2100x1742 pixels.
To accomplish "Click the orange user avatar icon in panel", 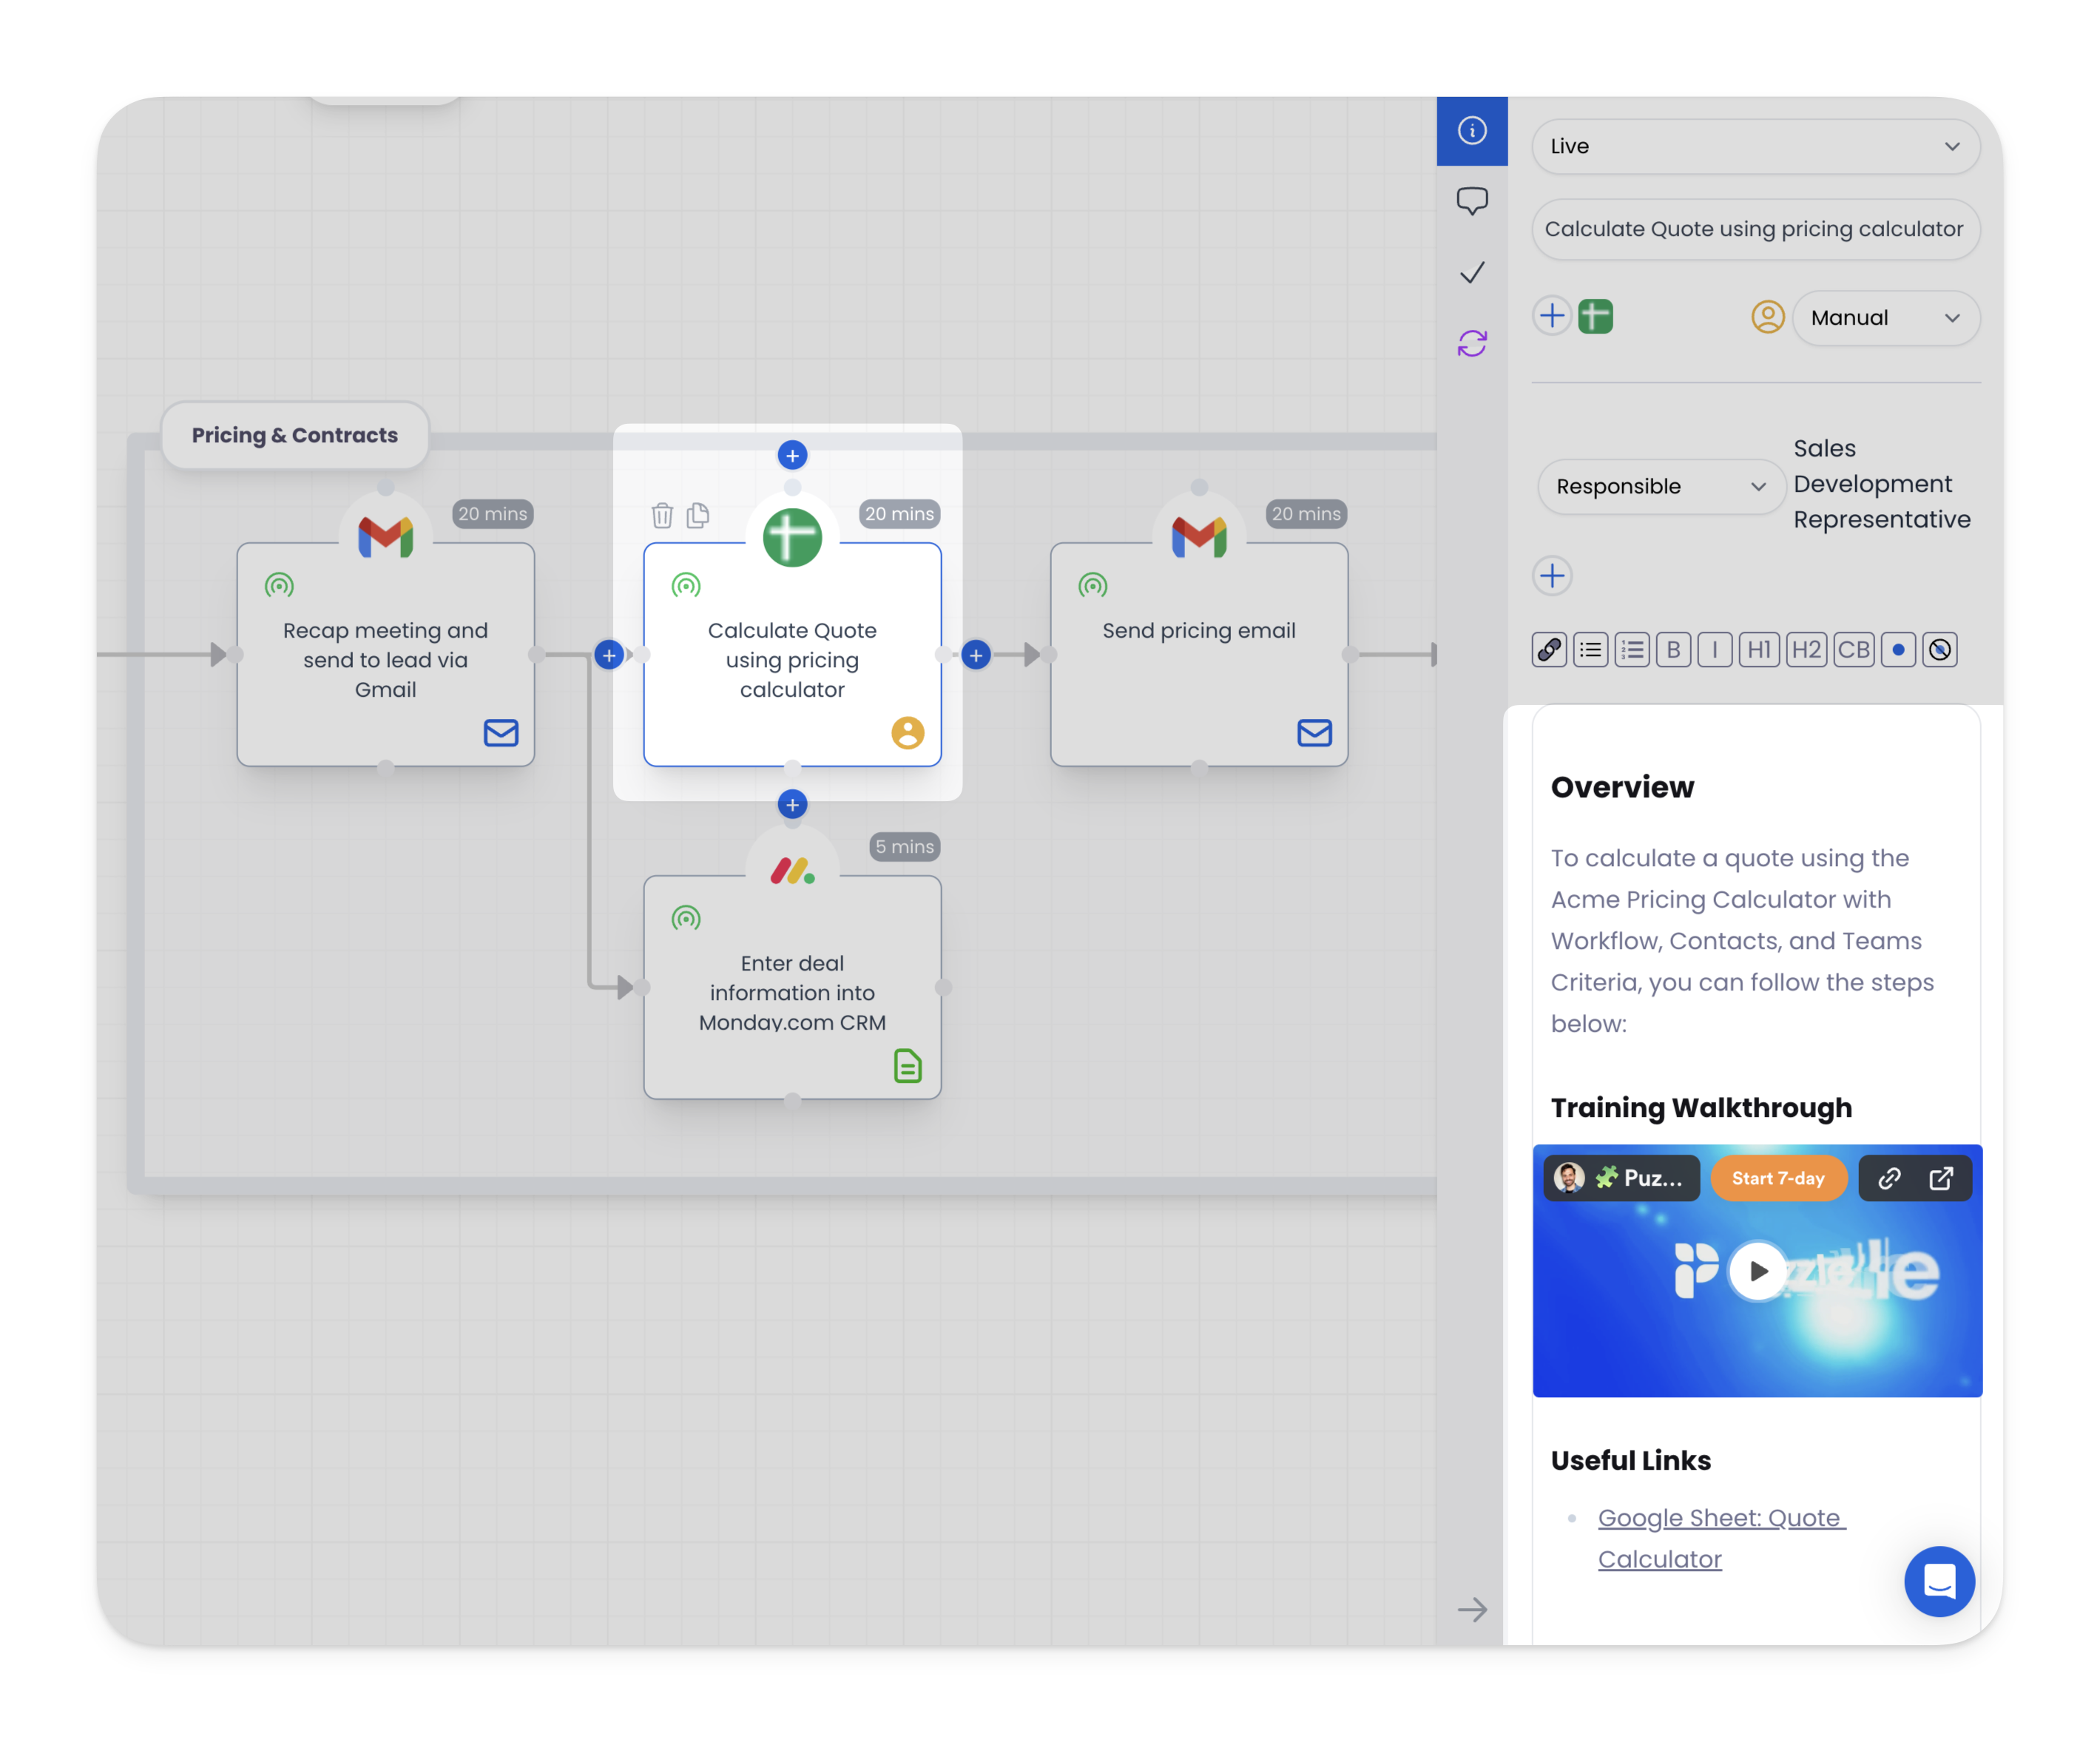I will tap(1767, 317).
